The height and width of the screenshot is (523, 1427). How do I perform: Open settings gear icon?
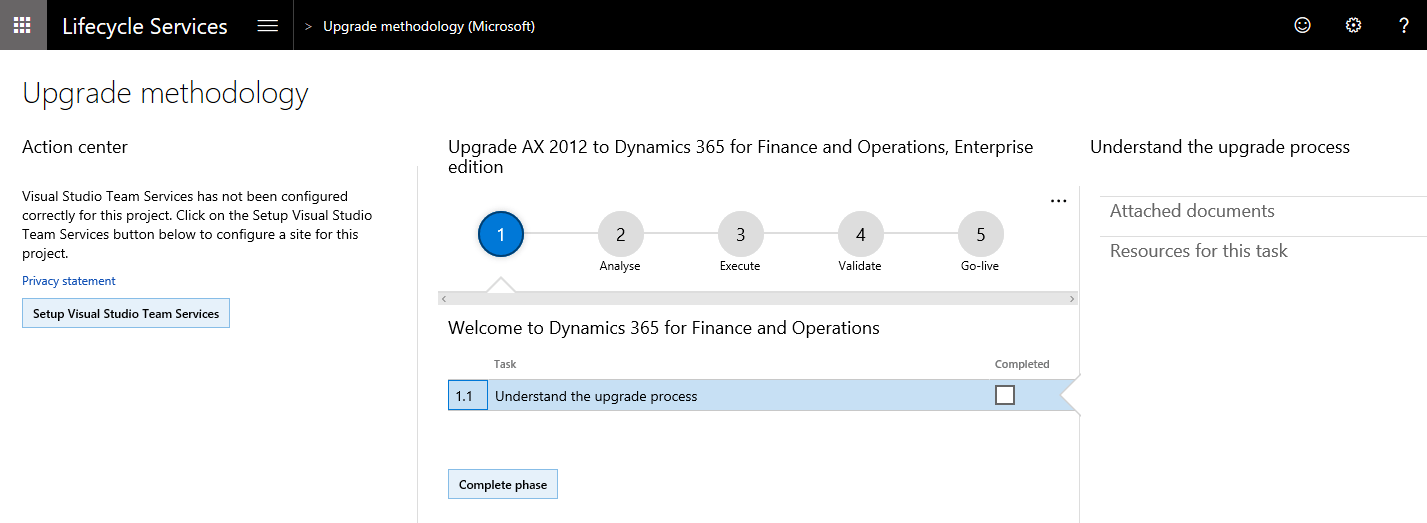pos(1353,26)
